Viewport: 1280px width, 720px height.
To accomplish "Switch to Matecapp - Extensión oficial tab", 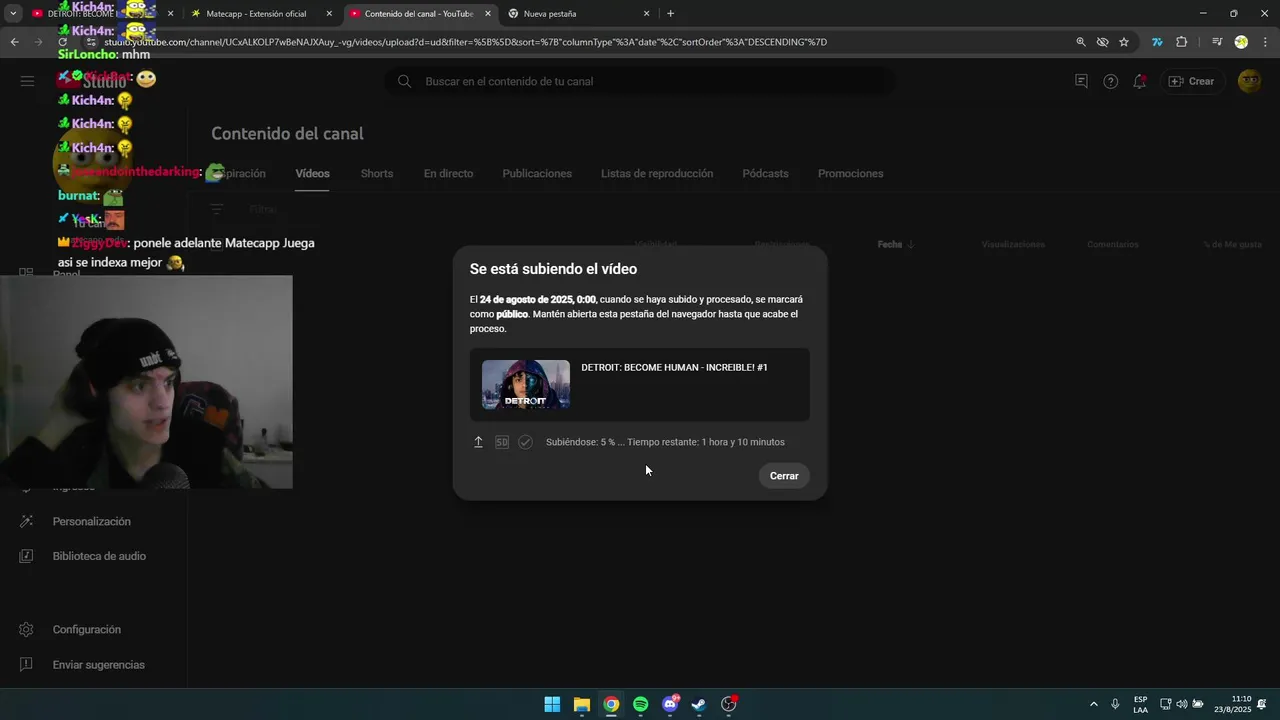I will (x=261, y=14).
